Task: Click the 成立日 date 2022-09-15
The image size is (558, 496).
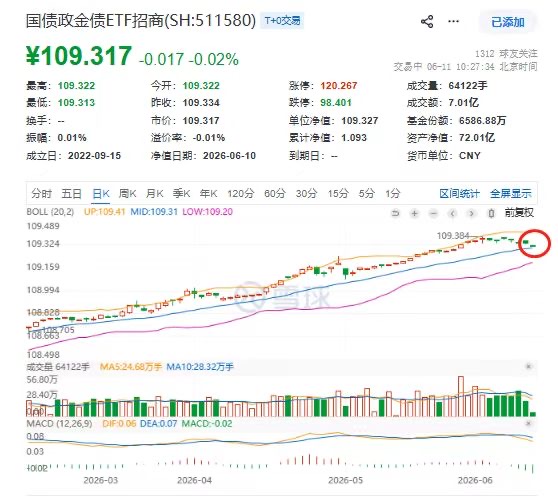Action: click(x=94, y=155)
